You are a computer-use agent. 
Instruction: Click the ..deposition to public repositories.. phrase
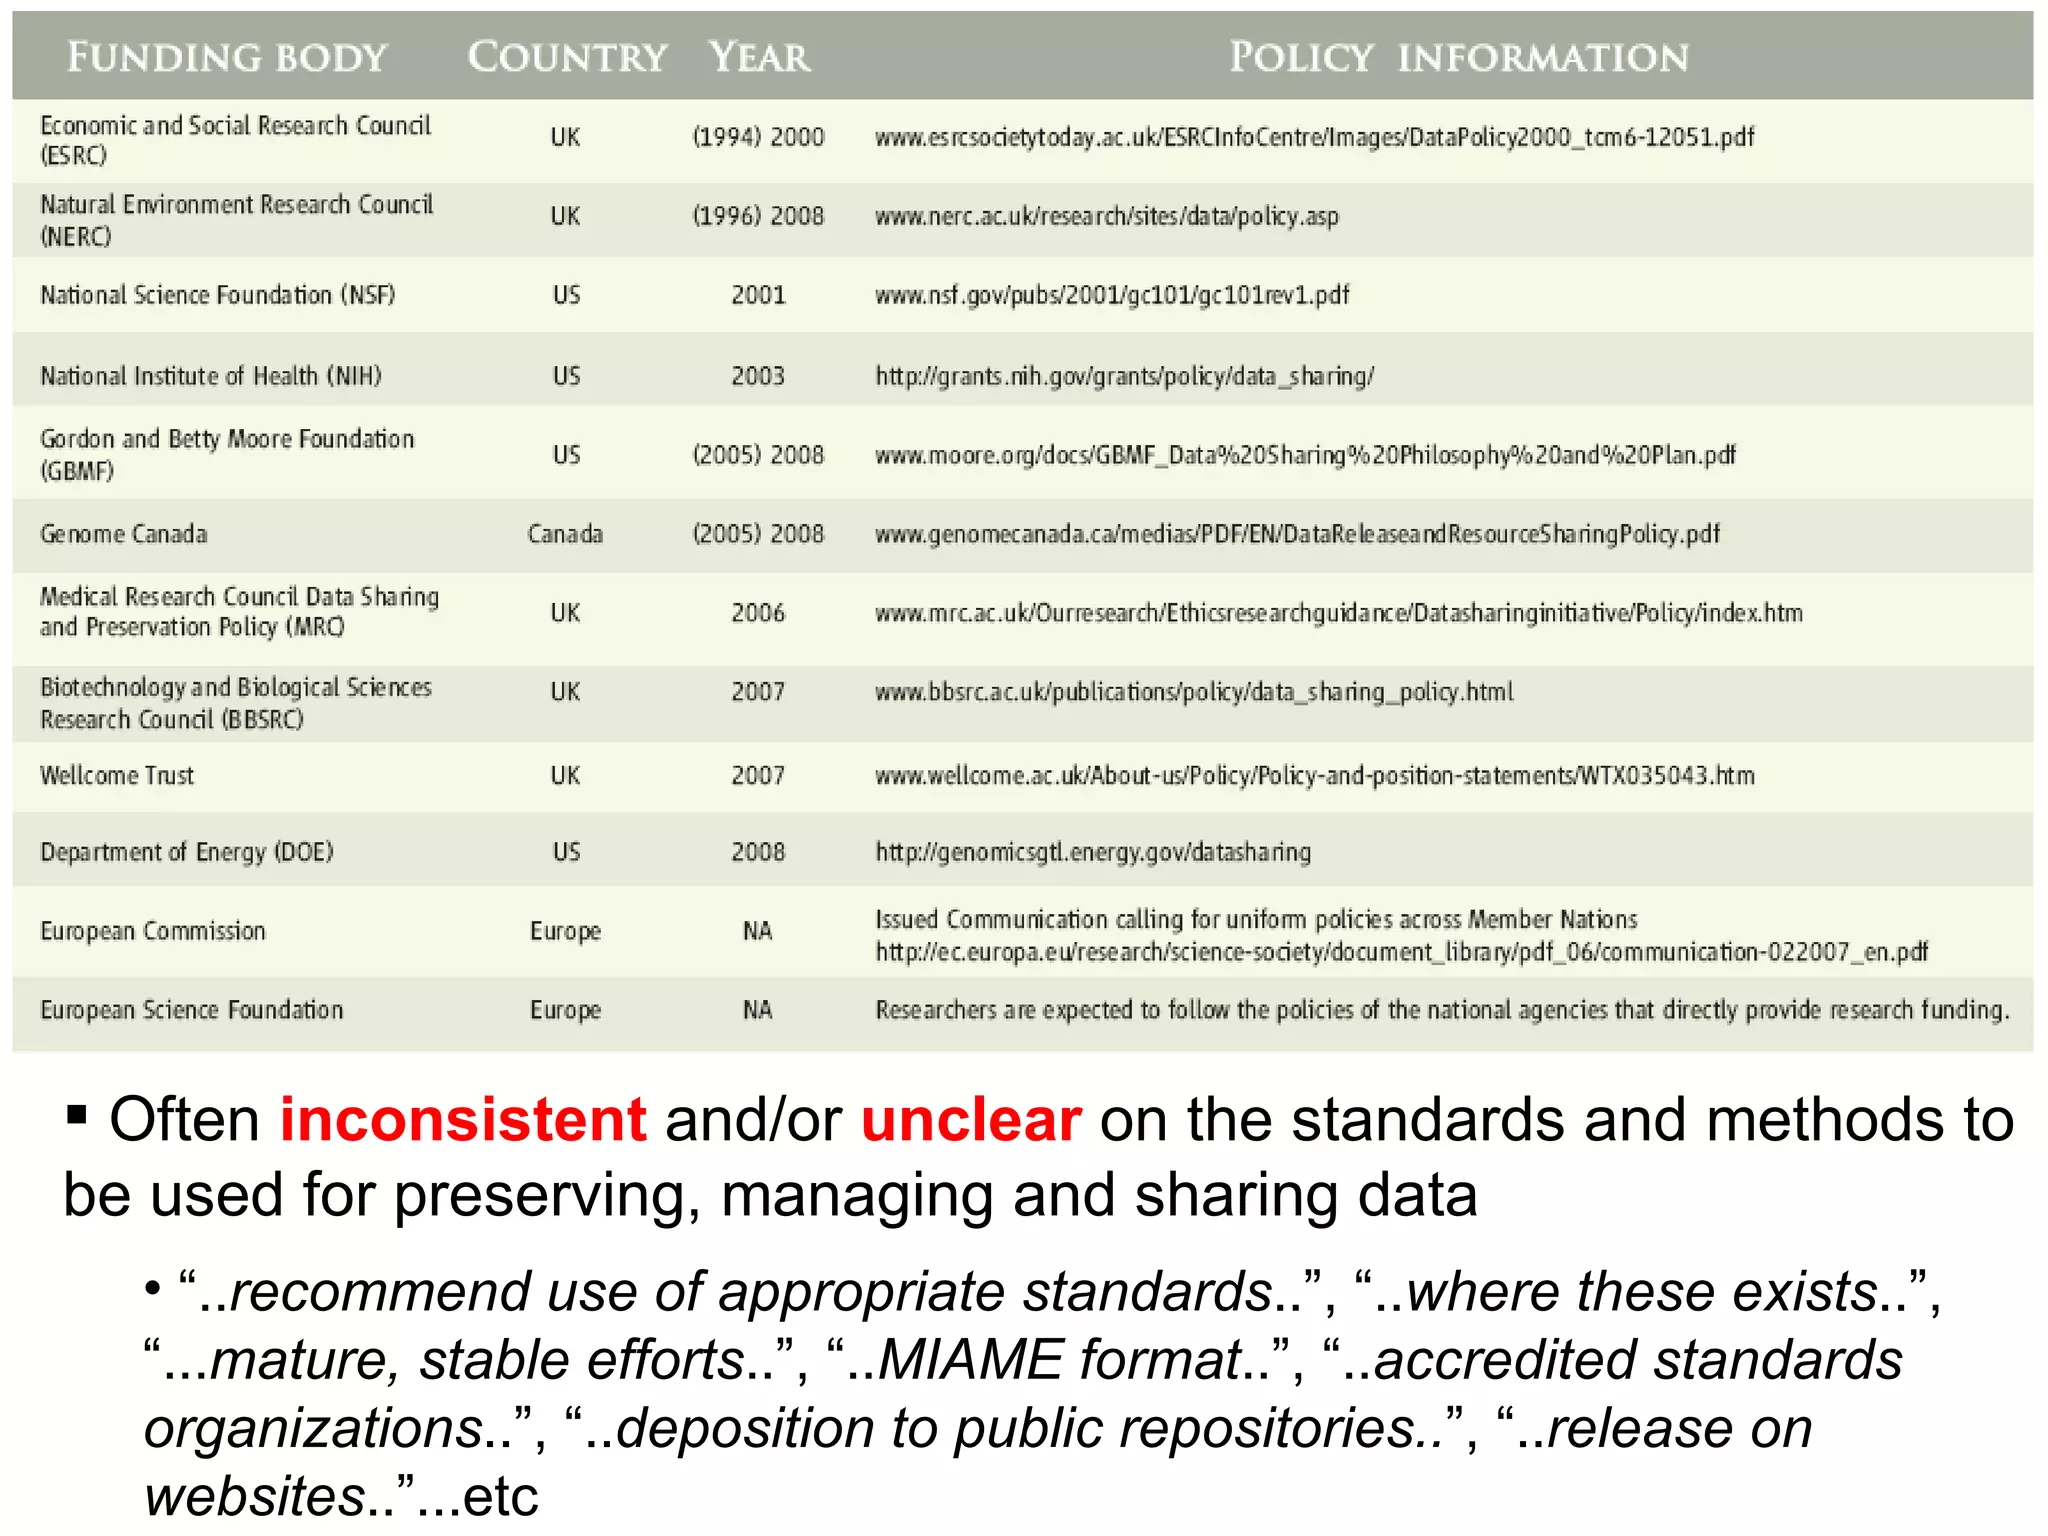(1014, 1429)
